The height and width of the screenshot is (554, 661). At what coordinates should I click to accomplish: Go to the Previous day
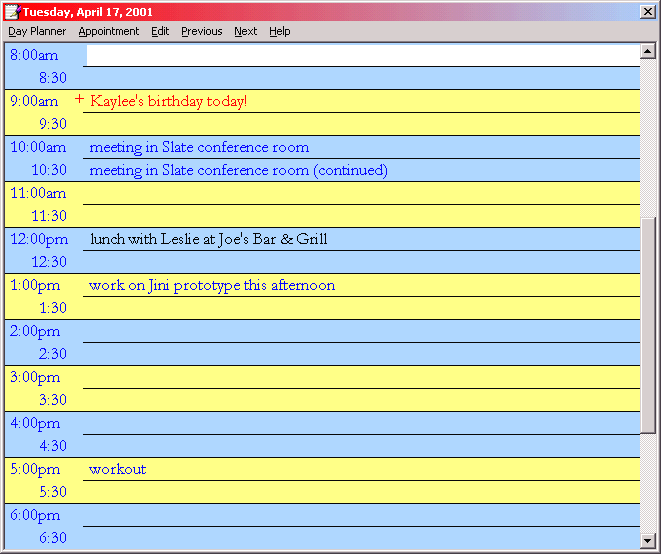[201, 31]
